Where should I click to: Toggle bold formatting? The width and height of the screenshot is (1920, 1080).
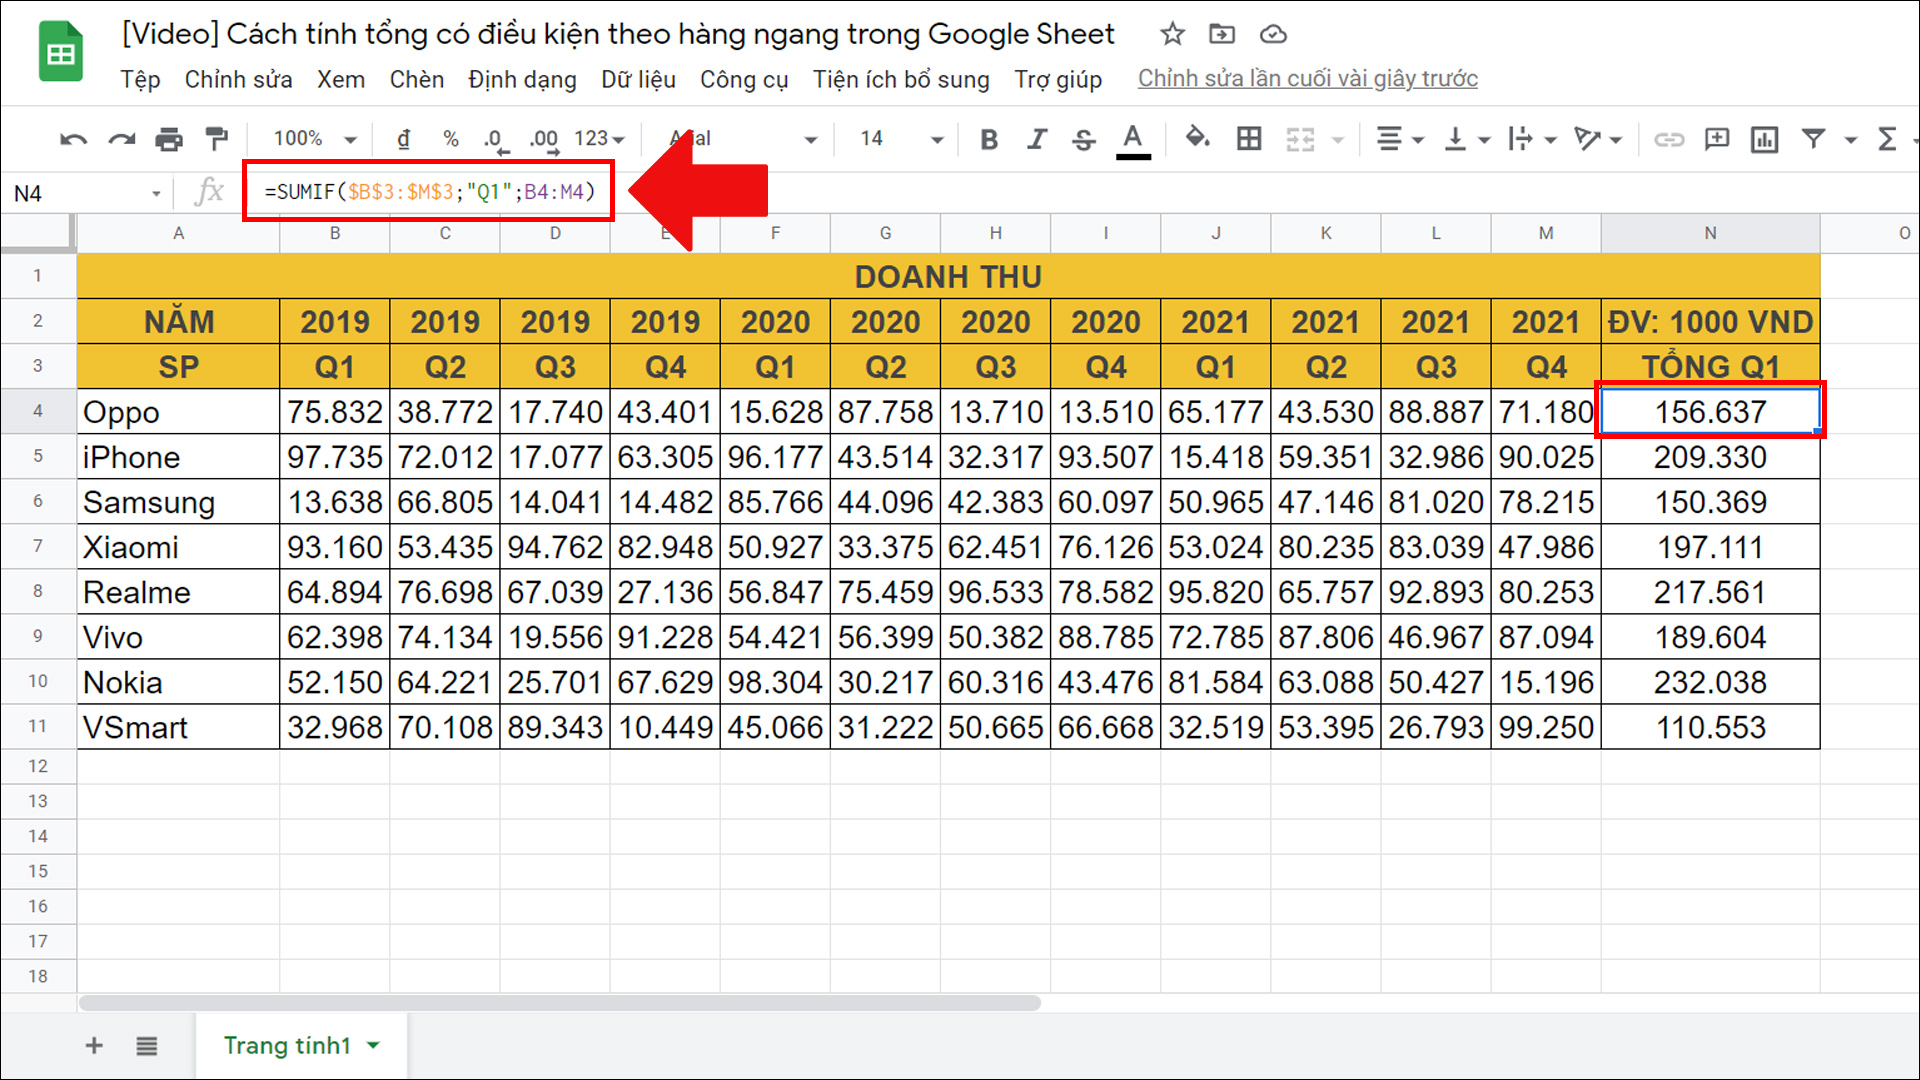click(x=989, y=139)
